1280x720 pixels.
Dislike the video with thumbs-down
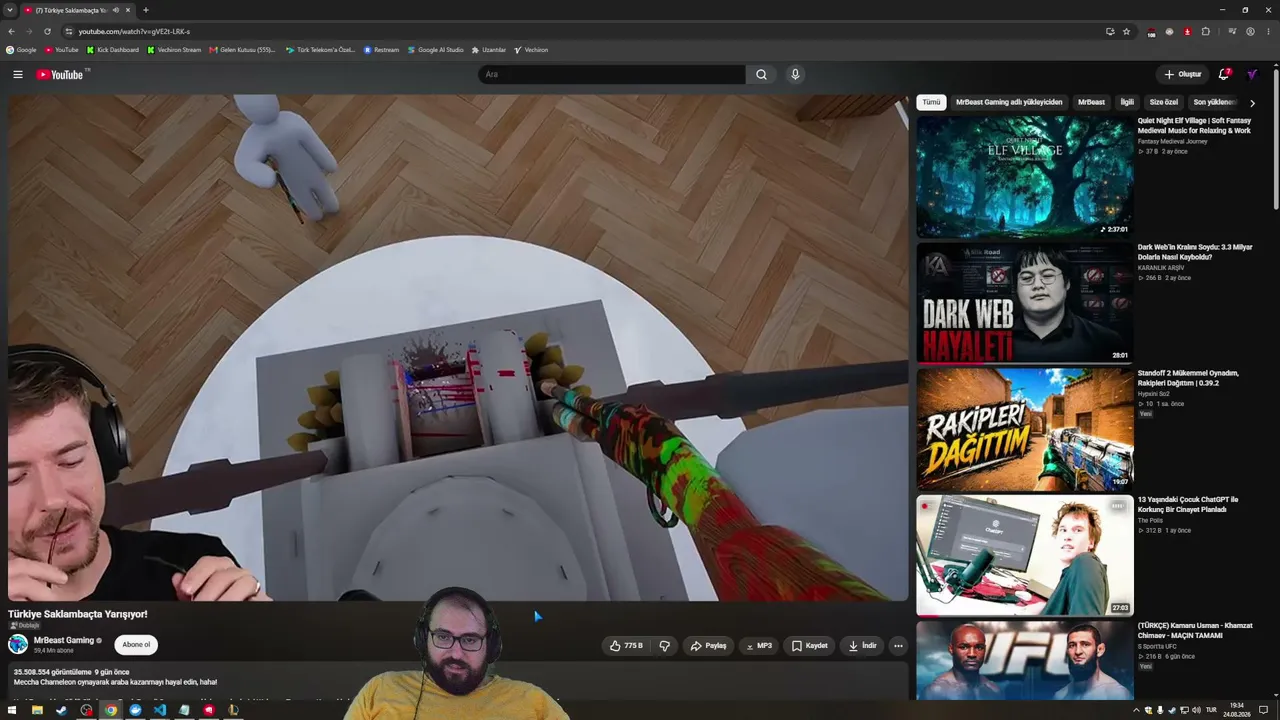tap(665, 646)
